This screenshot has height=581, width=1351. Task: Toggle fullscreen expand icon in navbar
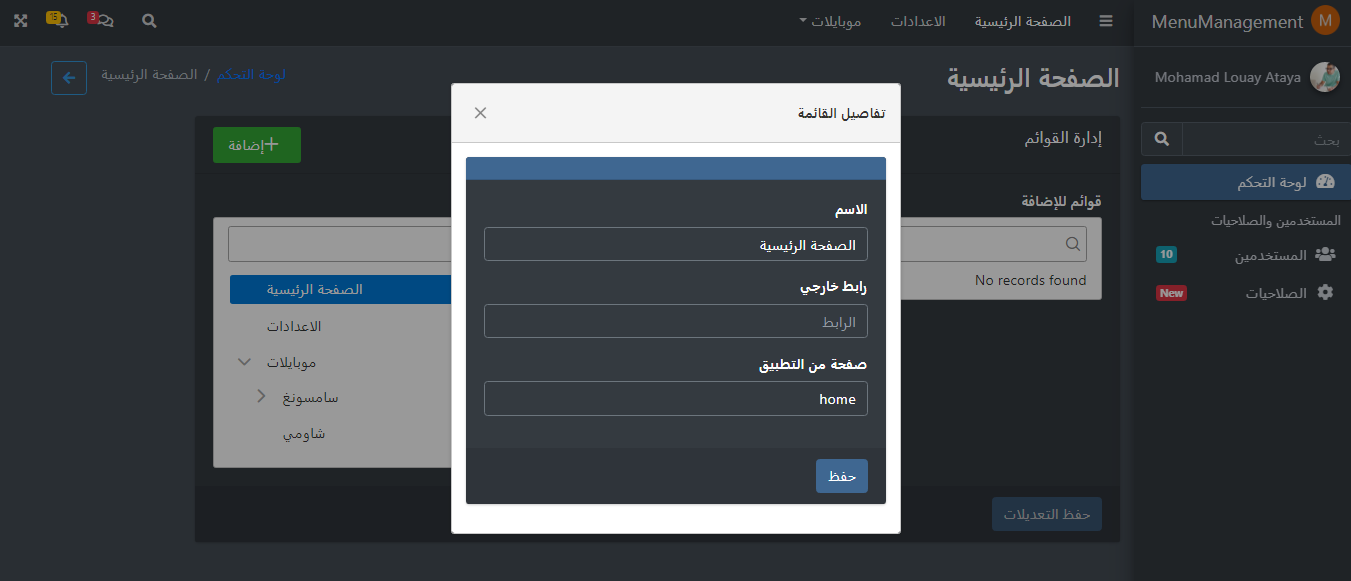[x=20, y=21]
